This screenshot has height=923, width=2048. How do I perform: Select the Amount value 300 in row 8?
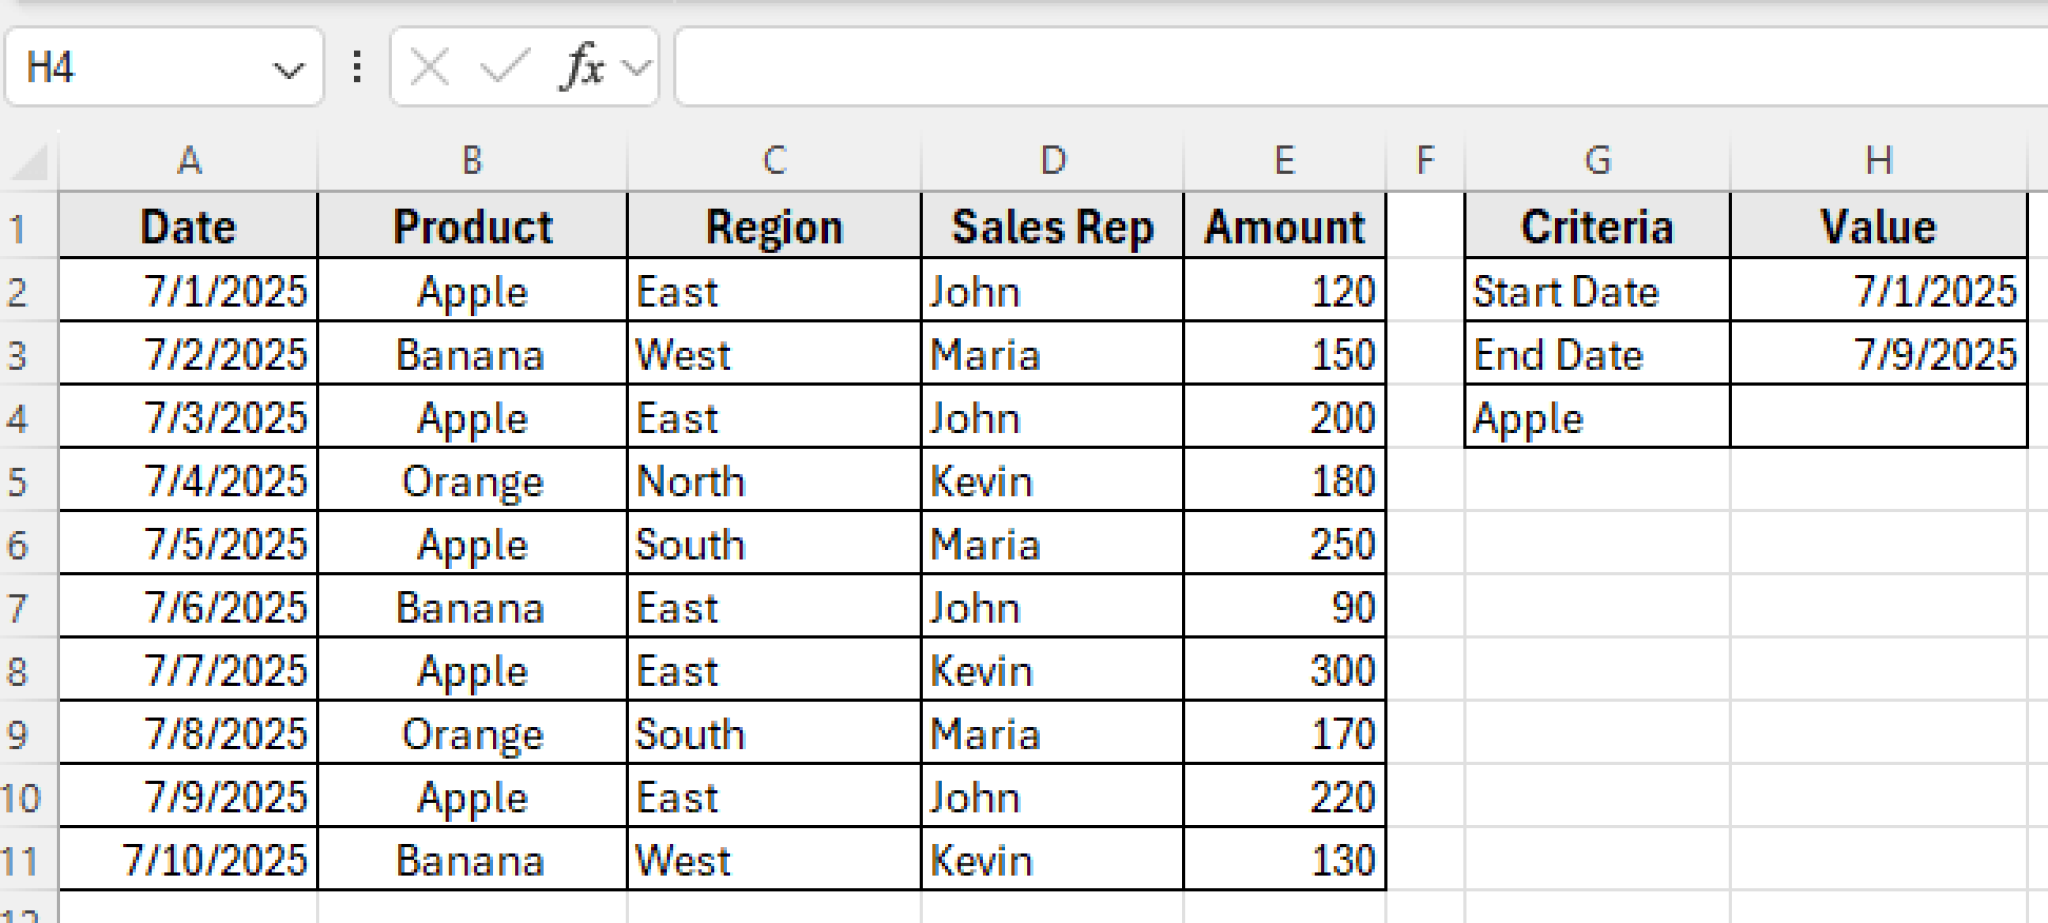(x=1285, y=670)
